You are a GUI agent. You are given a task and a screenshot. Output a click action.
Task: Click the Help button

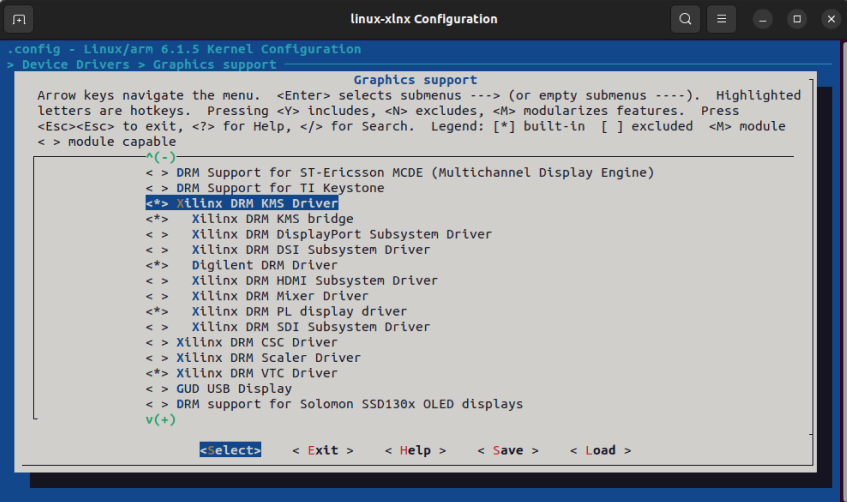415,450
